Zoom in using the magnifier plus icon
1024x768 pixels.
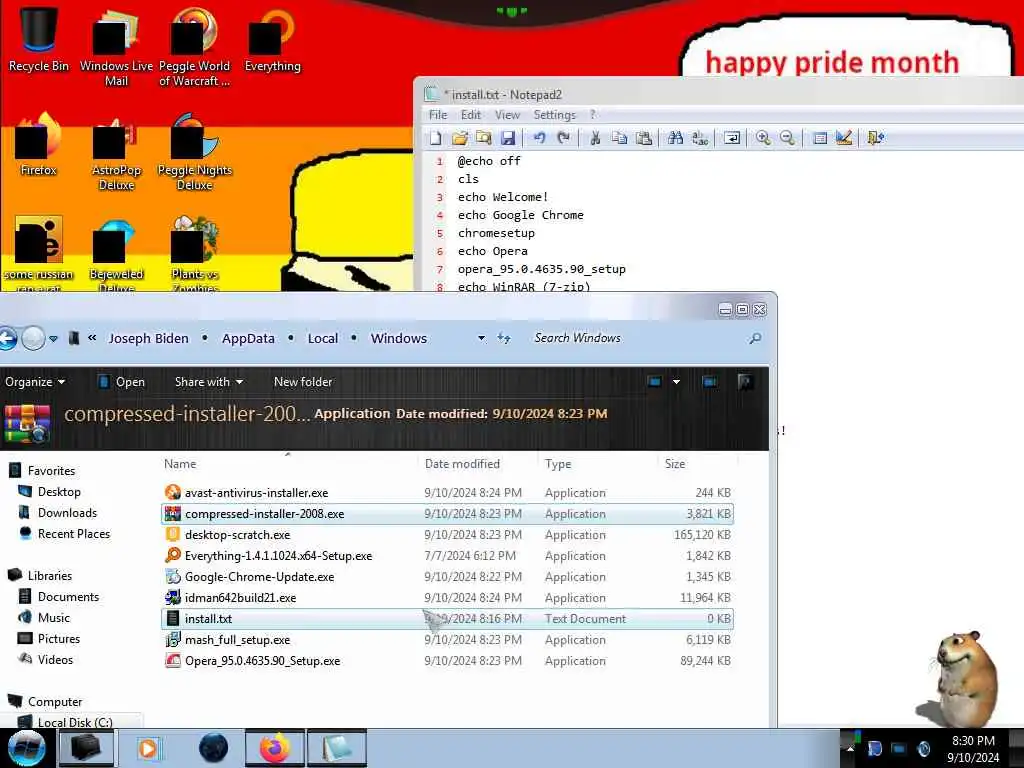tap(763, 138)
